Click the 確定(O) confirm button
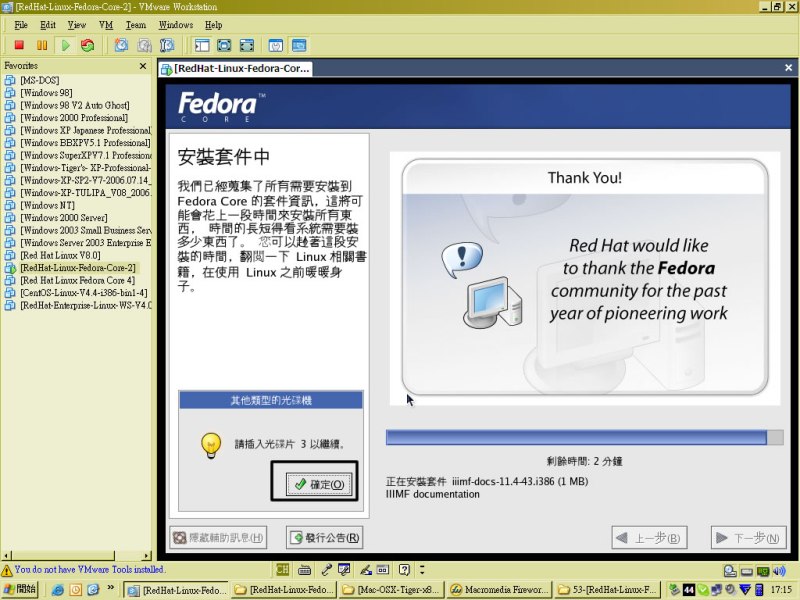This screenshot has height=600, width=800. coord(319,484)
